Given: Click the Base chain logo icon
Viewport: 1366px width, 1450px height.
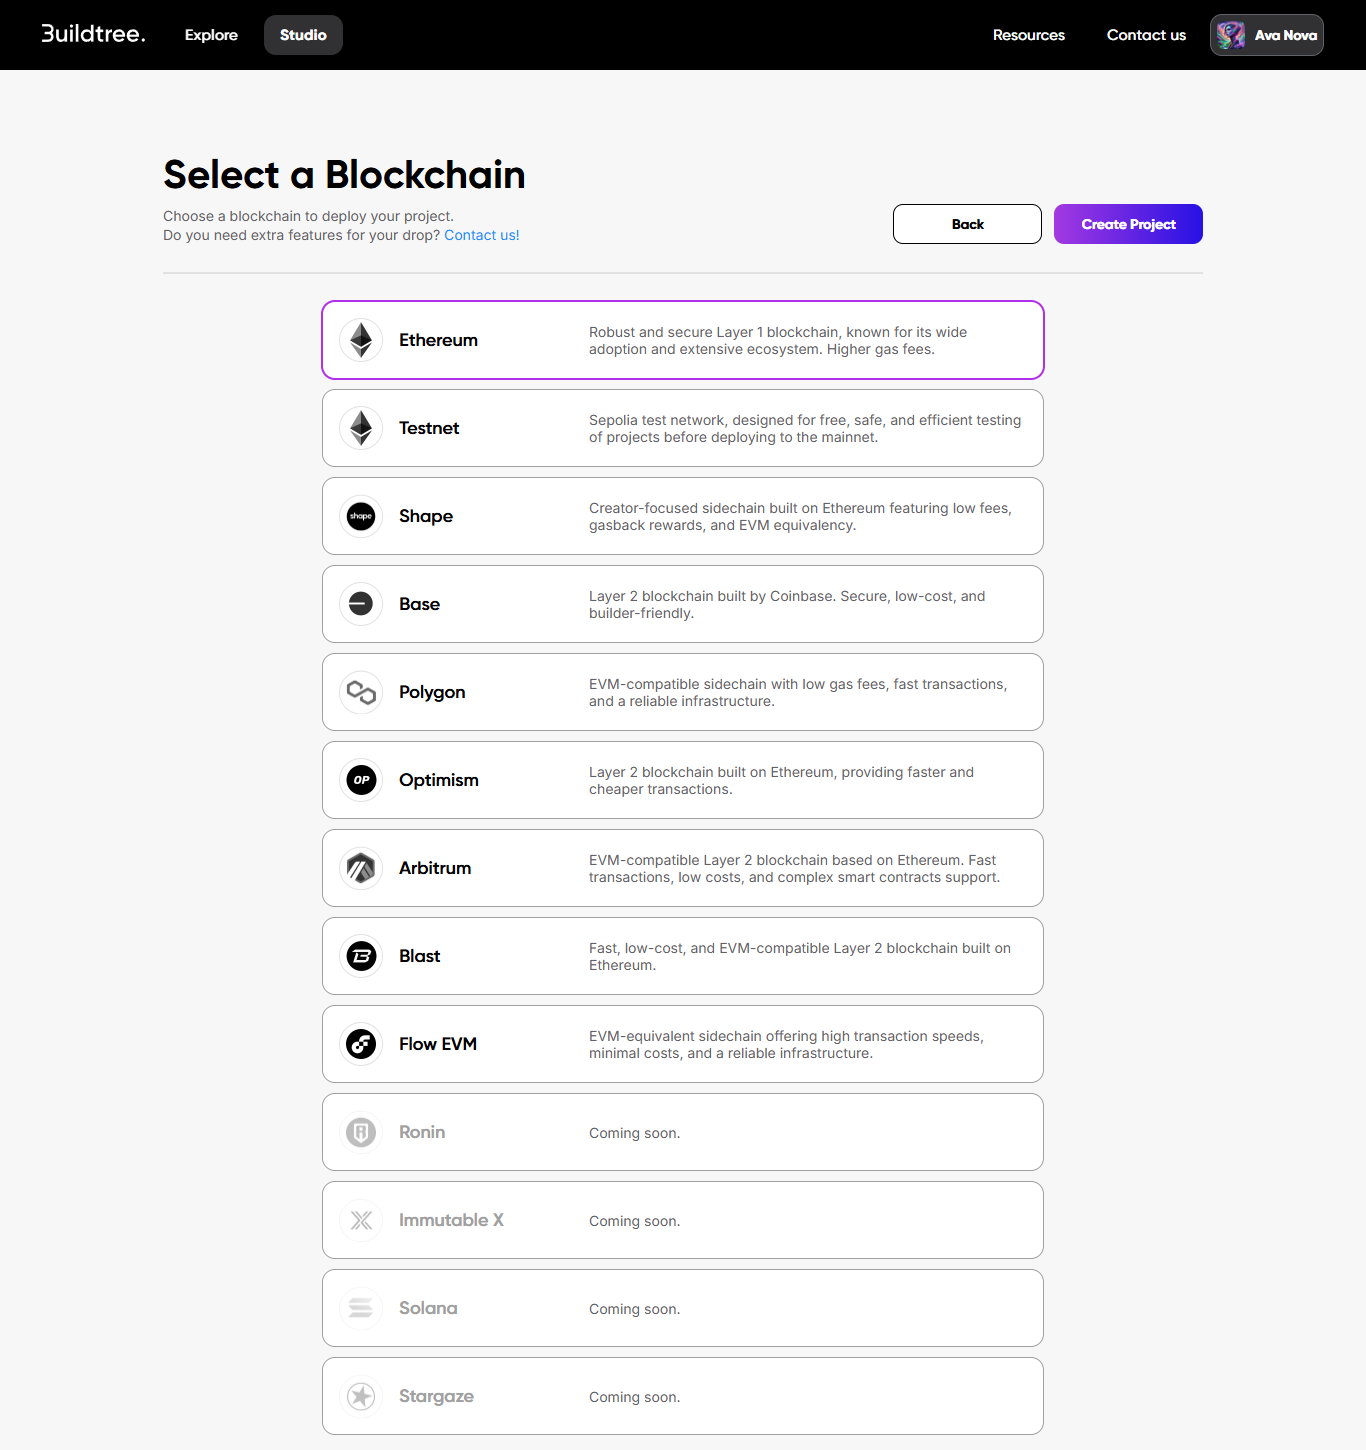Looking at the screenshot, I should [361, 604].
